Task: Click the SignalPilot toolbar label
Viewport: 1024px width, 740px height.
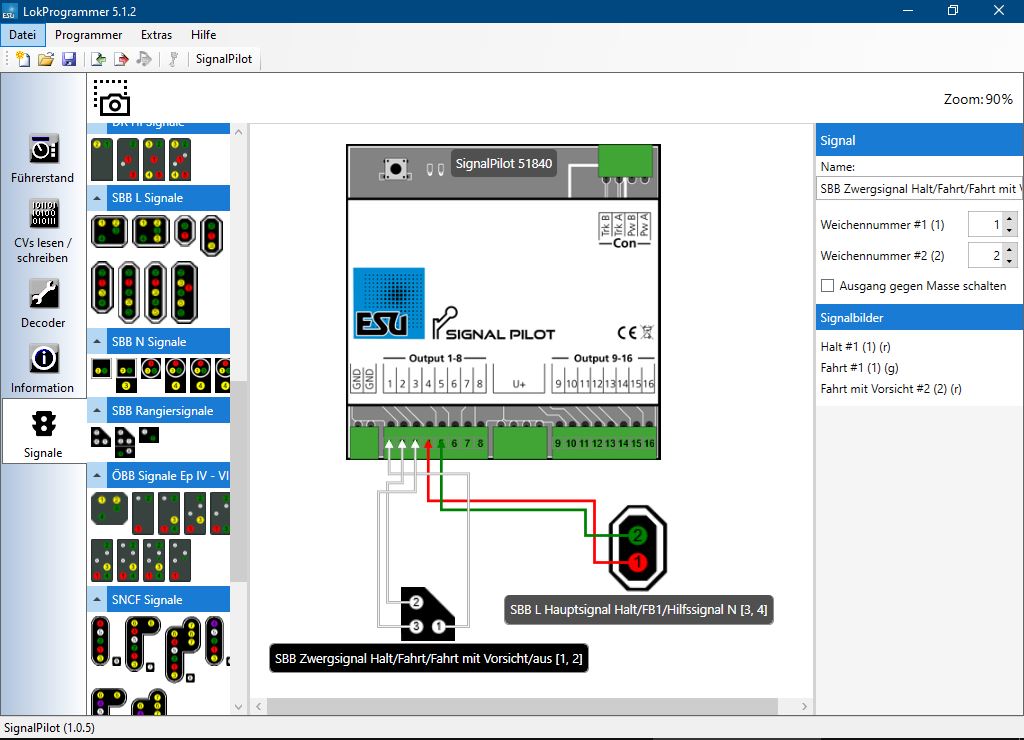Action: pyautogui.click(x=224, y=59)
